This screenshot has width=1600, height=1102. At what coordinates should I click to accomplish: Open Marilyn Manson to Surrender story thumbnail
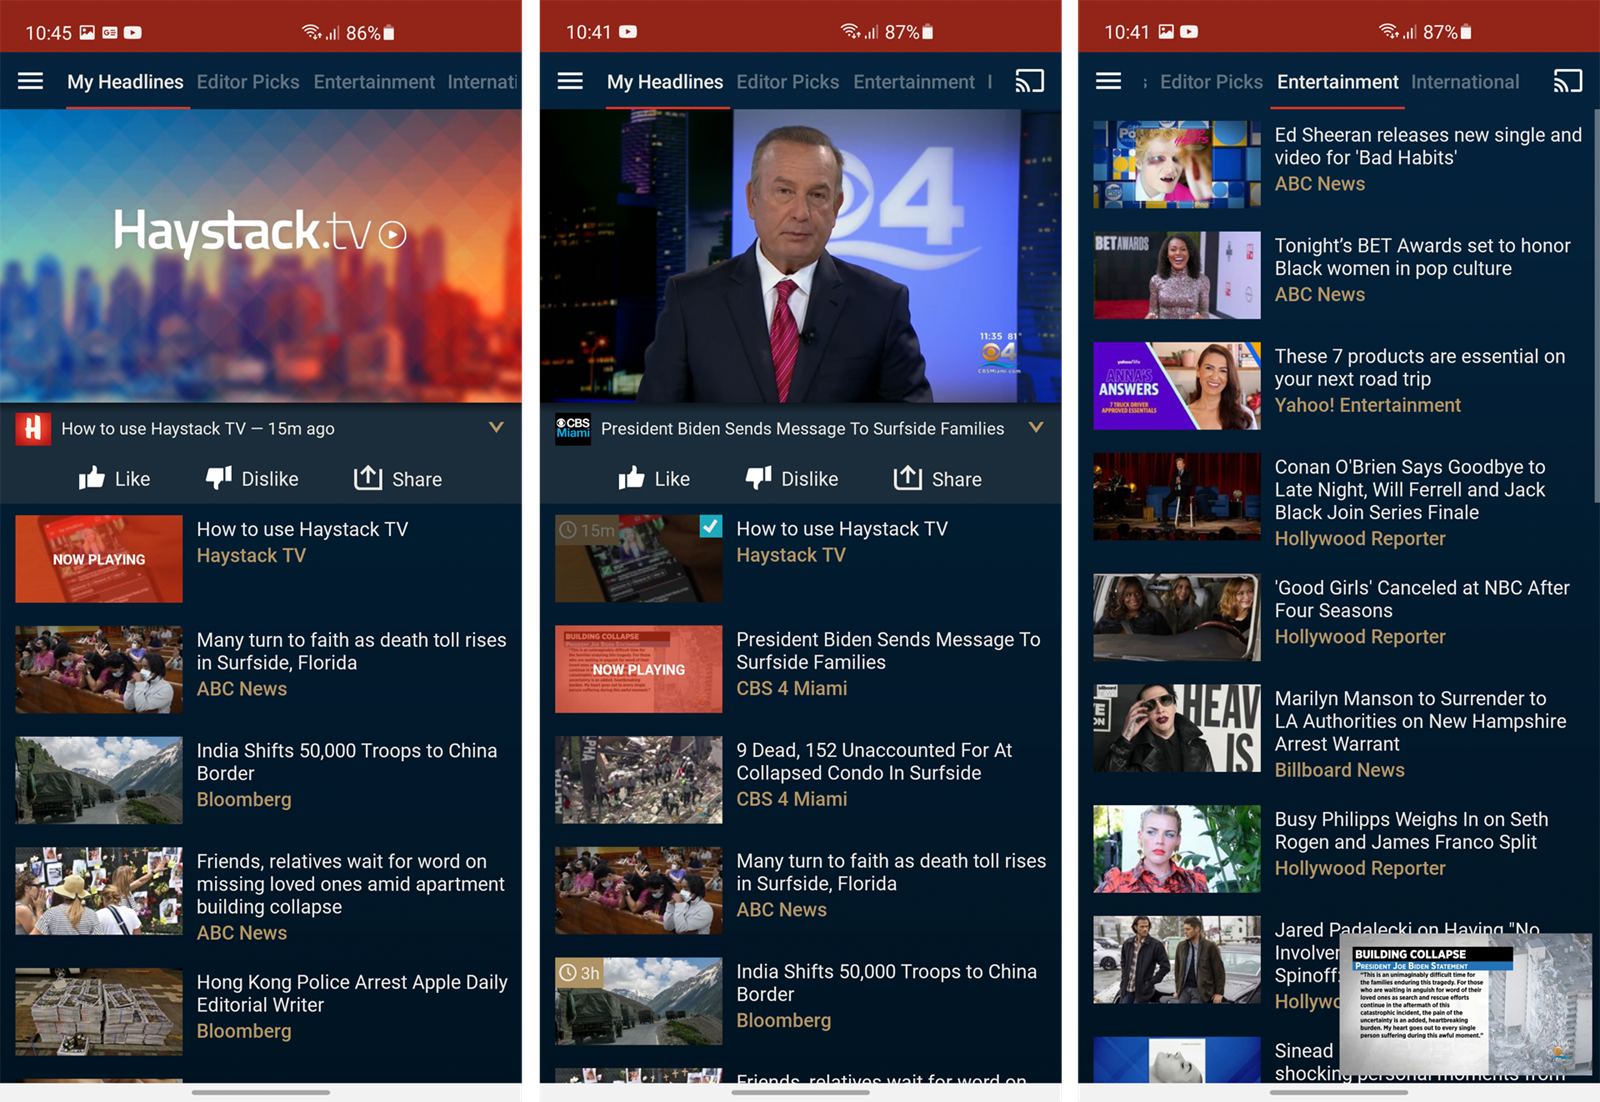[x=1177, y=728]
